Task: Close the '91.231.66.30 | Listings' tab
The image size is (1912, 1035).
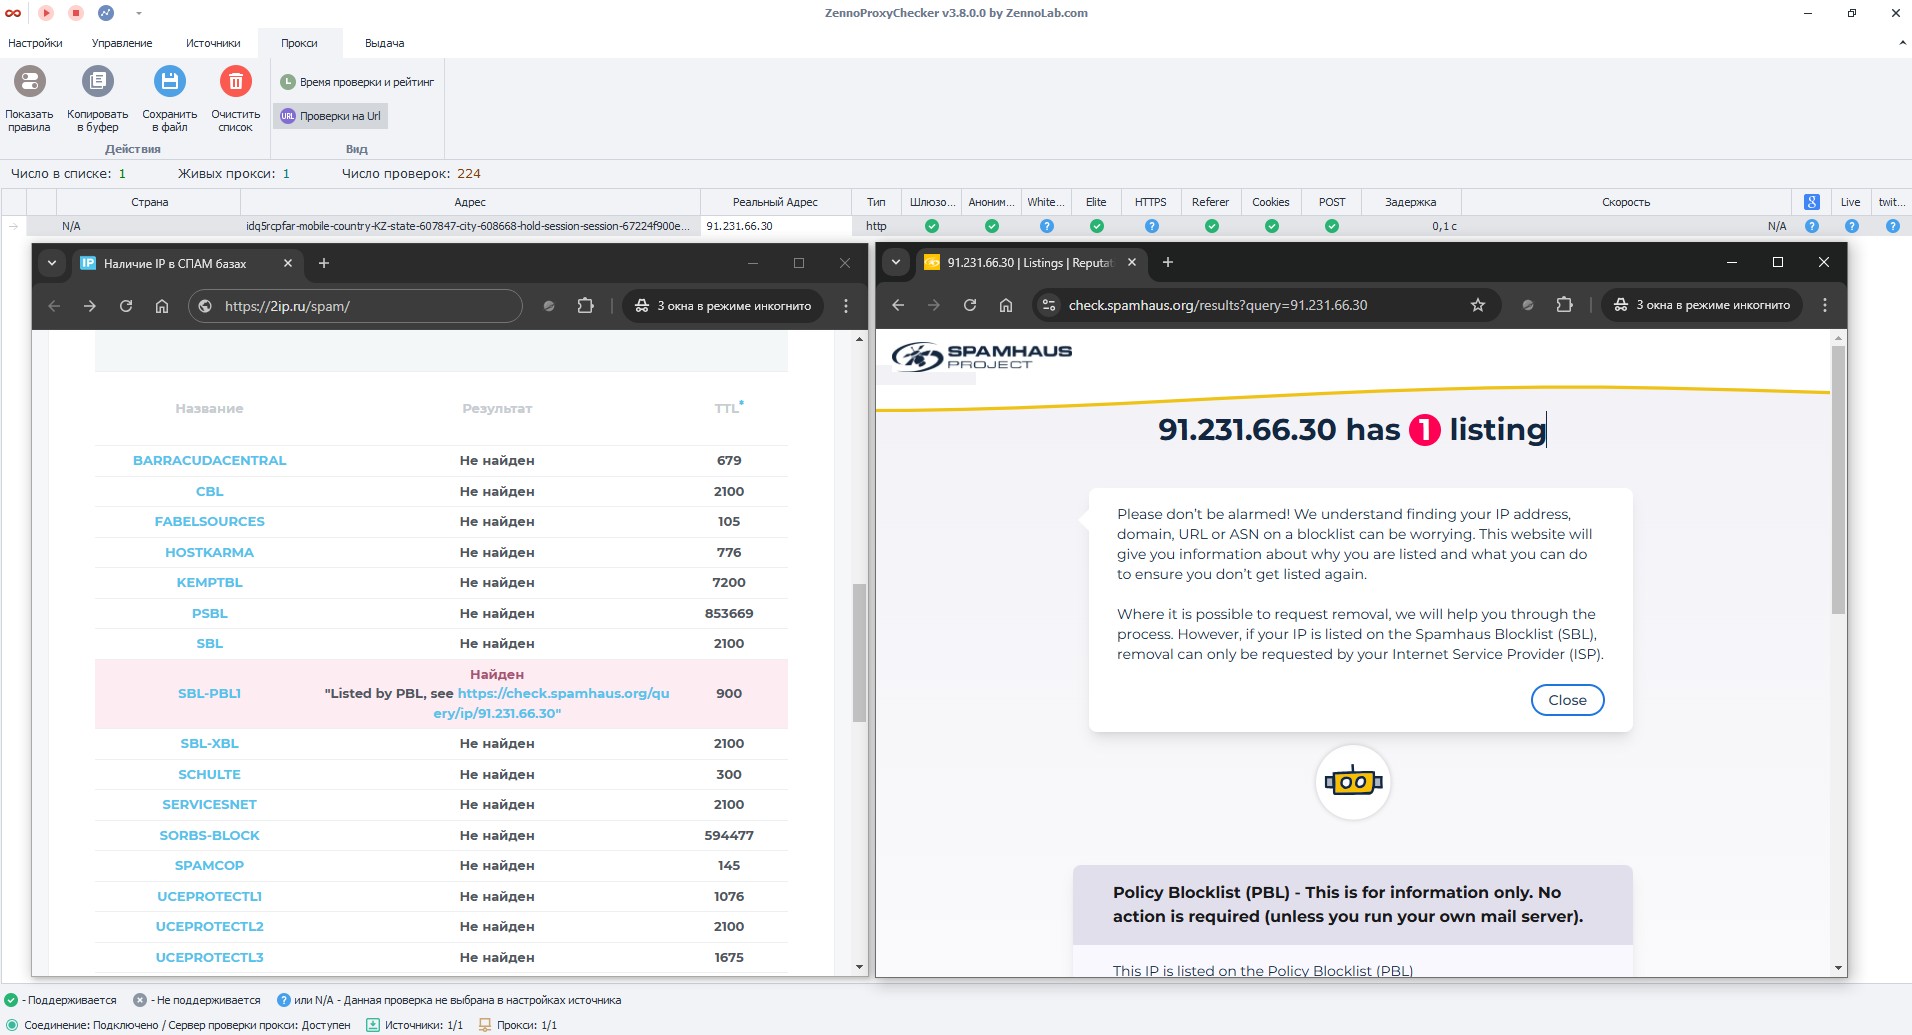Action: tap(1132, 262)
